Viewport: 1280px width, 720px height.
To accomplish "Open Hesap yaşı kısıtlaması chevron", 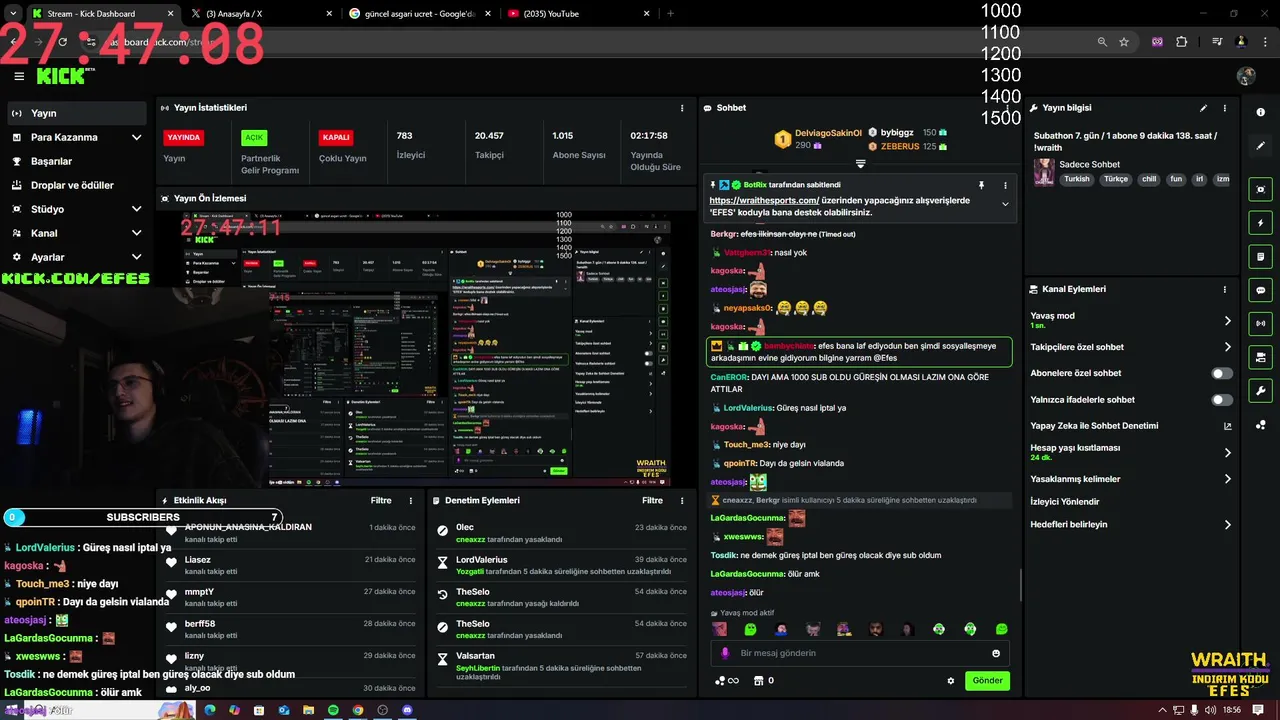I will pos(1227,453).
